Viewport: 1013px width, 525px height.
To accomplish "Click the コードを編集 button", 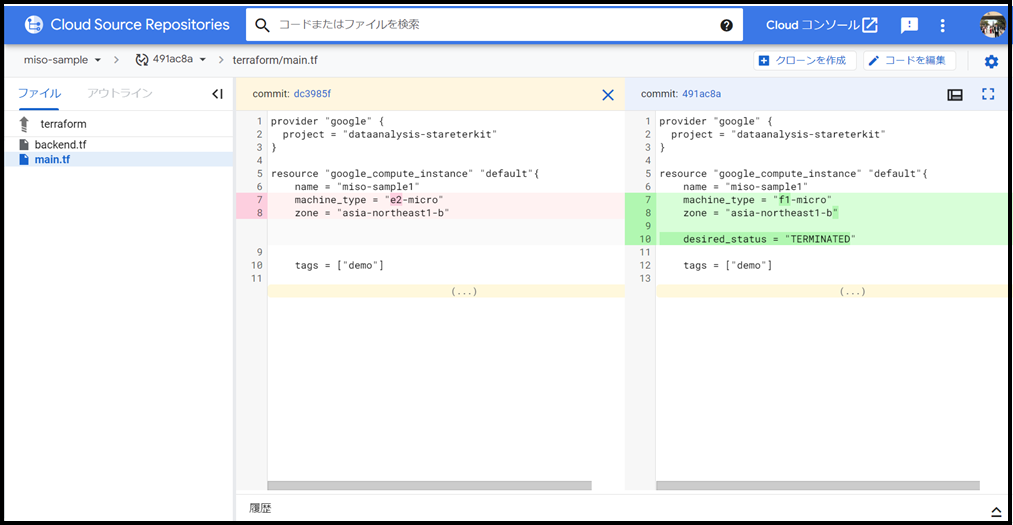I will coord(909,61).
